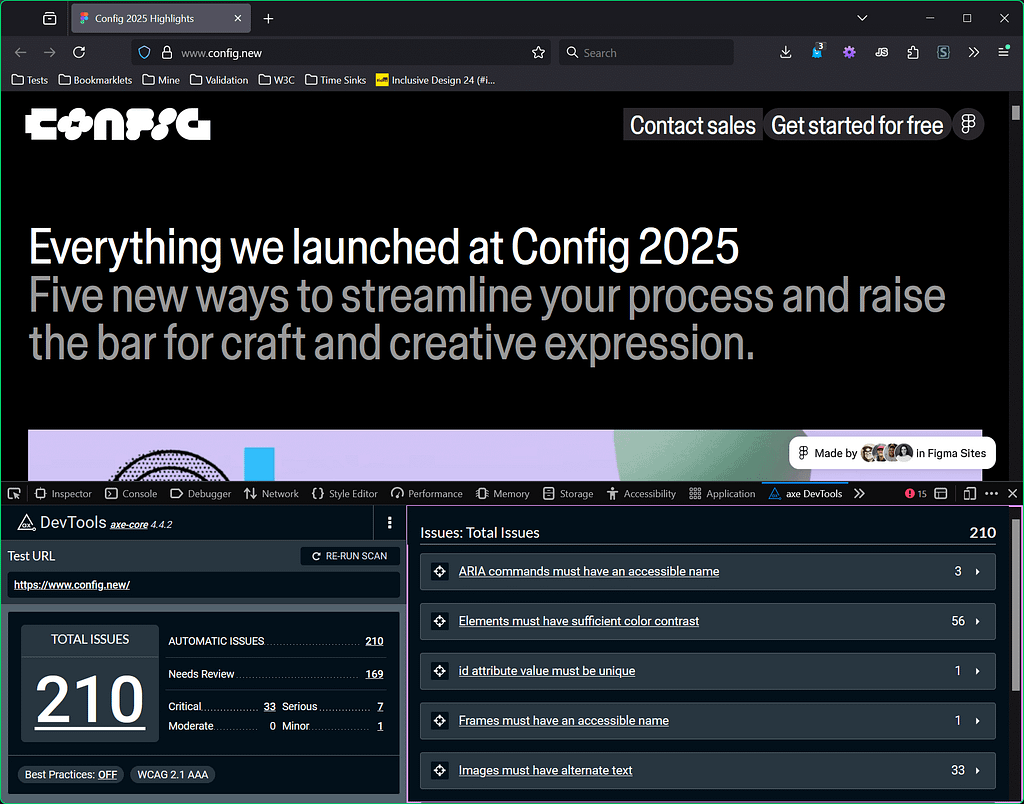The height and width of the screenshot is (804, 1024).
Task: Select the element picker icon in DevTools
Action: [x=13, y=493]
